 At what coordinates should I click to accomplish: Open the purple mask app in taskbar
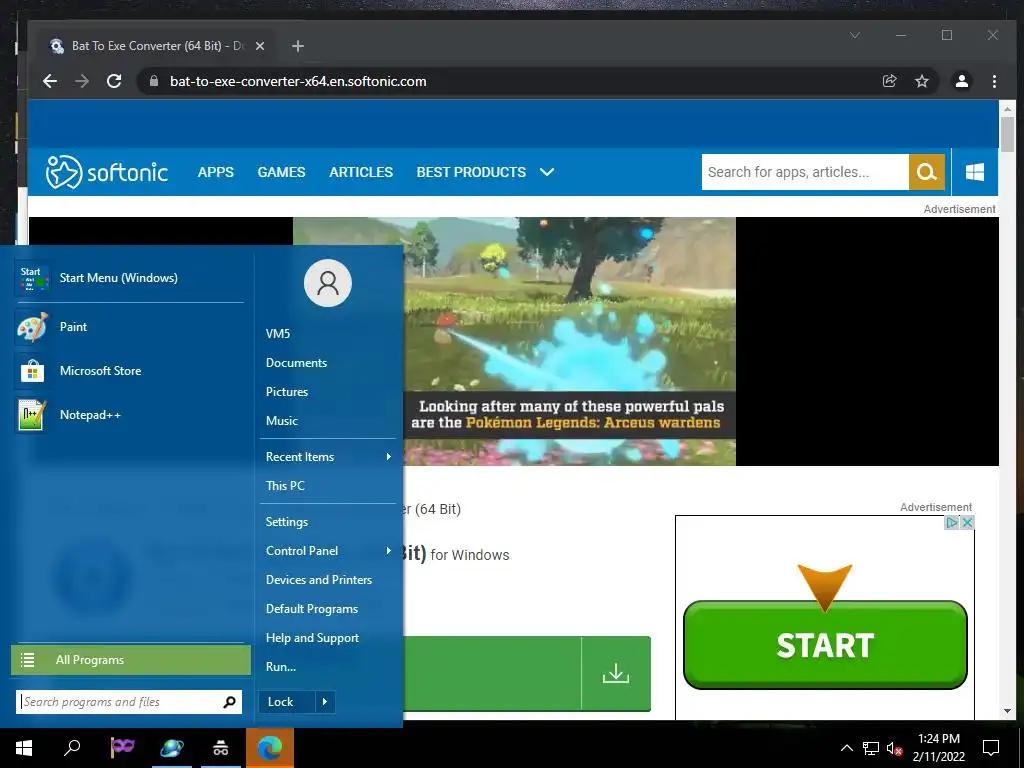click(x=122, y=746)
